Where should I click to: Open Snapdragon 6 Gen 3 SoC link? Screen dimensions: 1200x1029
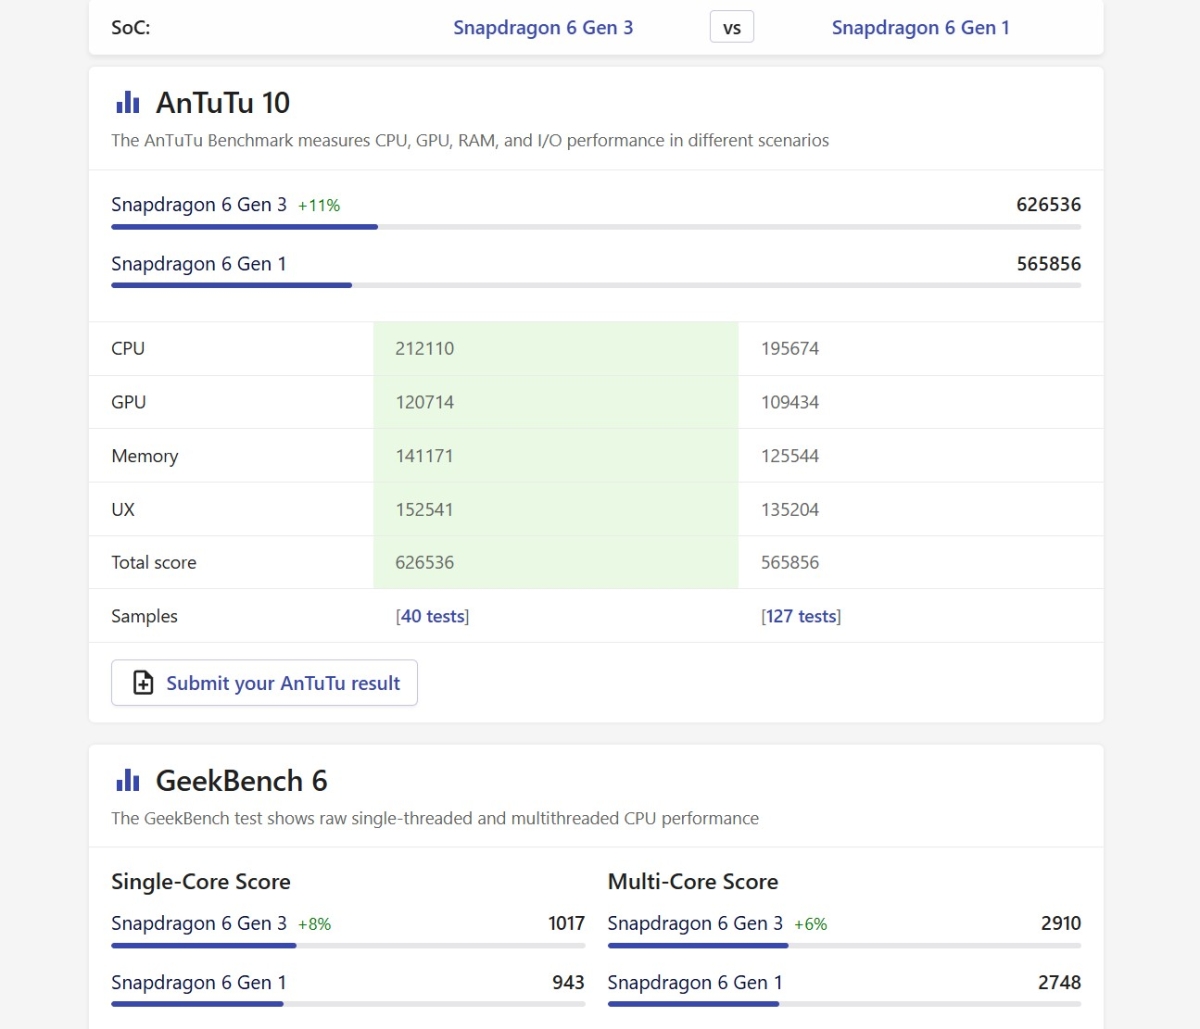click(543, 28)
